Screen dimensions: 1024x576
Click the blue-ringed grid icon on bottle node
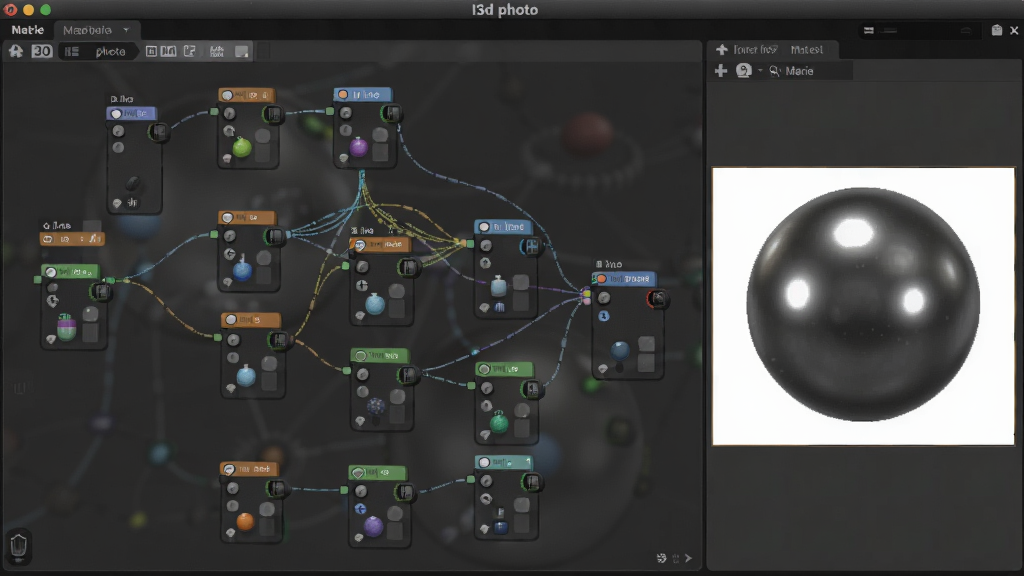[531, 246]
